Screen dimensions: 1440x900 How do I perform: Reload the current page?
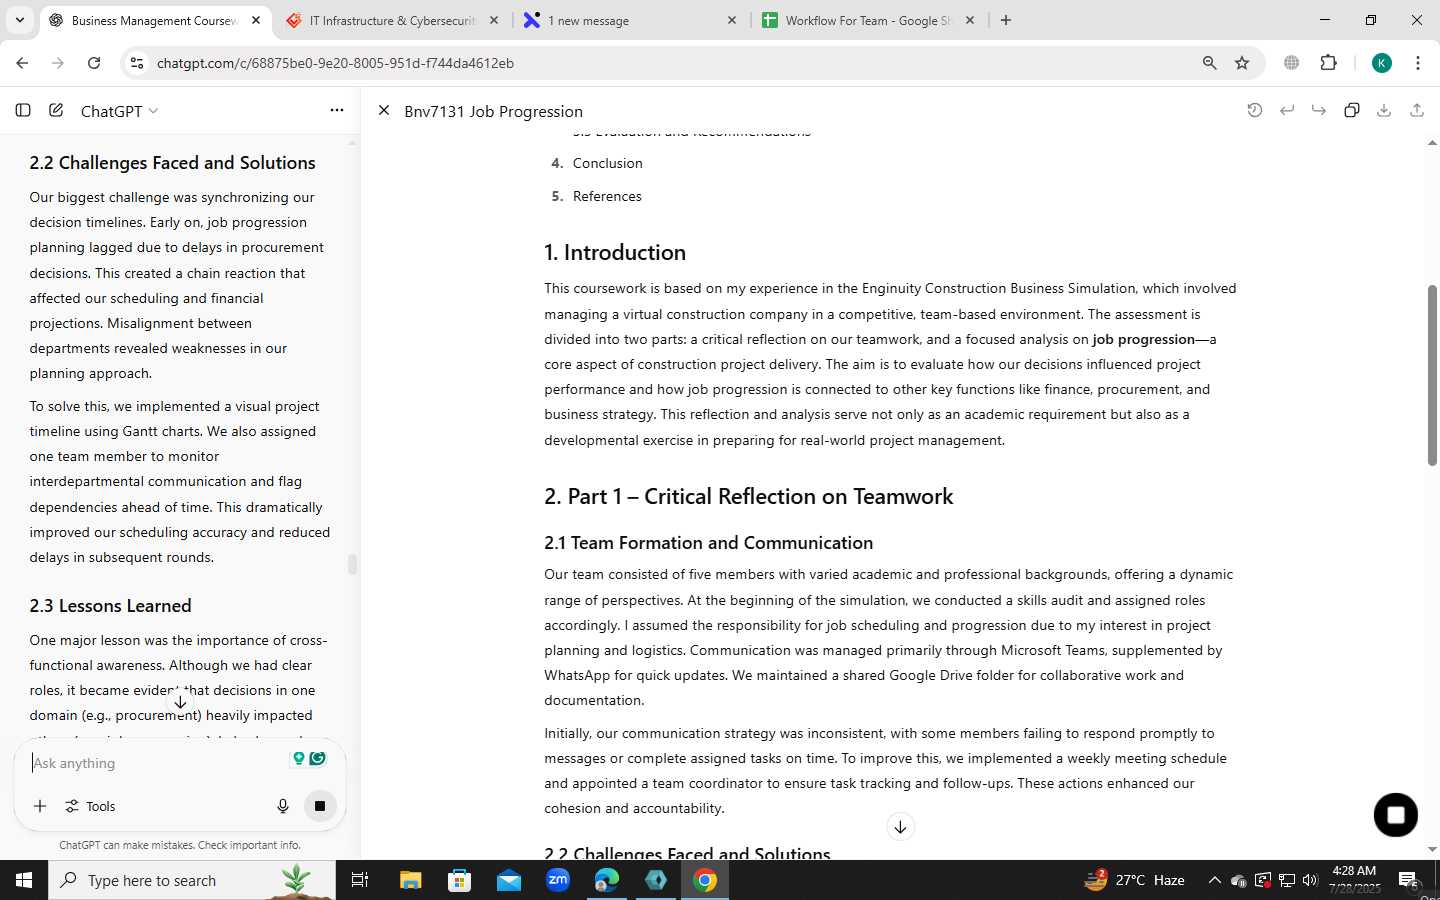(94, 63)
